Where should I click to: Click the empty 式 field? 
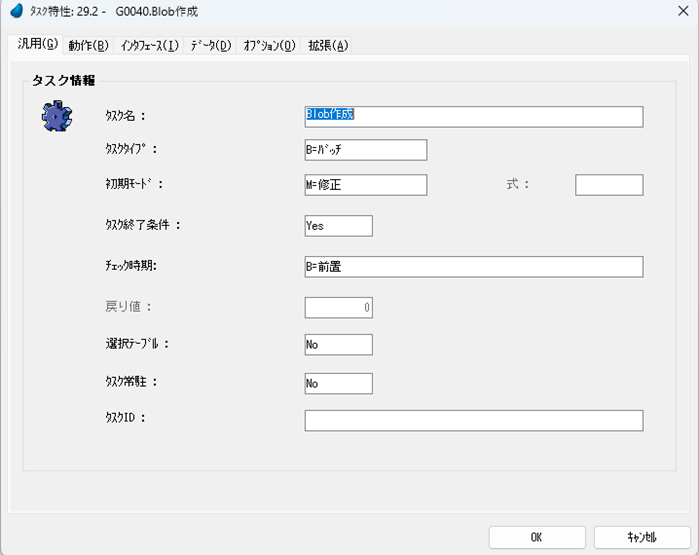pos(608,185)
